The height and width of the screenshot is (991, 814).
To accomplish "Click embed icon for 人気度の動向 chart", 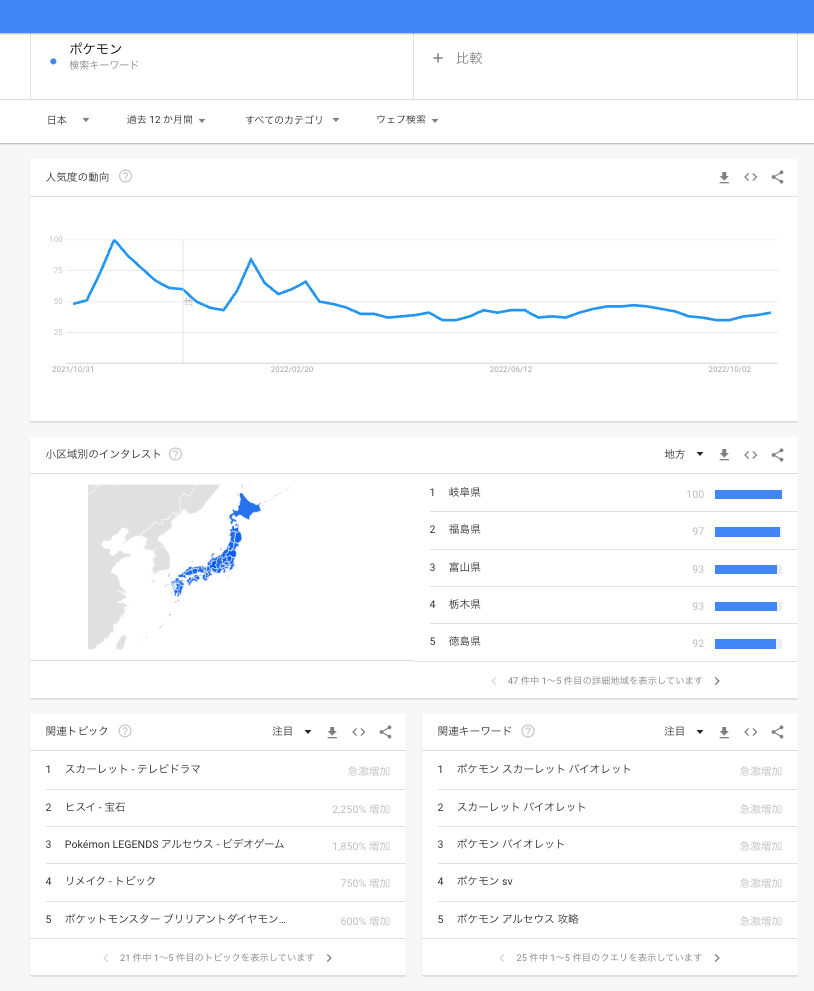I will 751,178.
